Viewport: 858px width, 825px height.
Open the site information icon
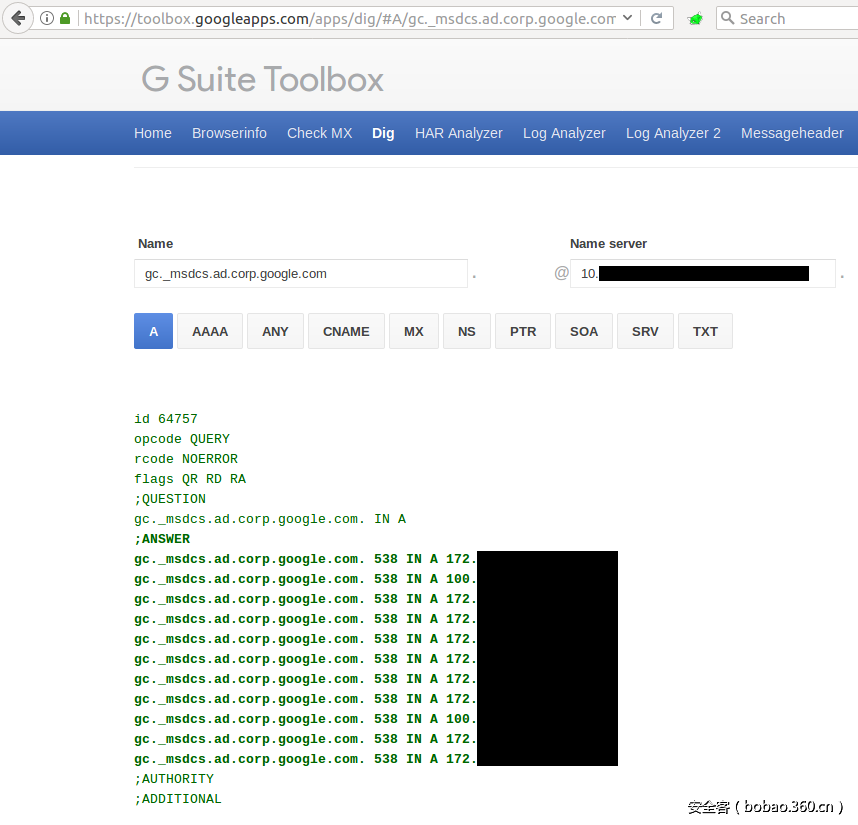pos(47,18)
